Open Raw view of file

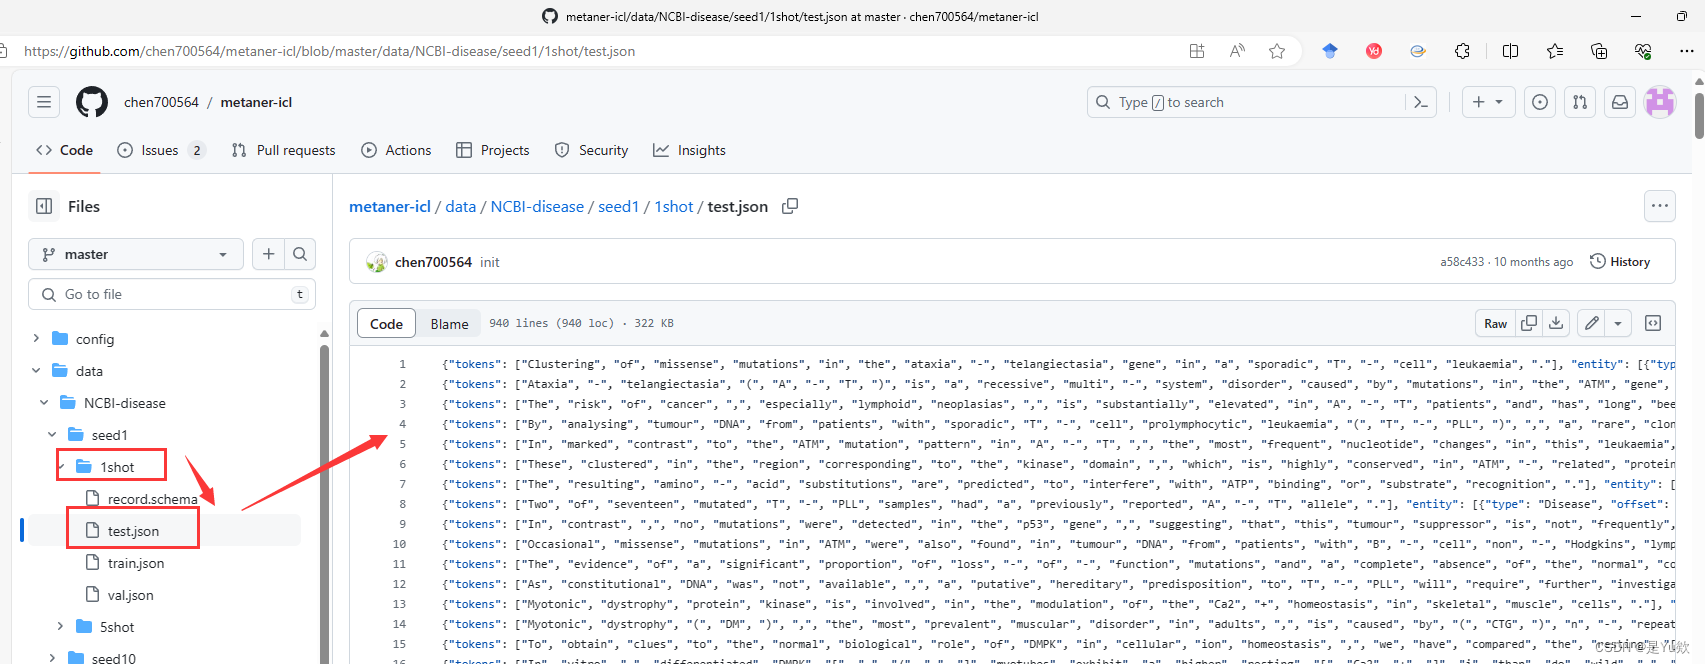tap(1495, 323)
